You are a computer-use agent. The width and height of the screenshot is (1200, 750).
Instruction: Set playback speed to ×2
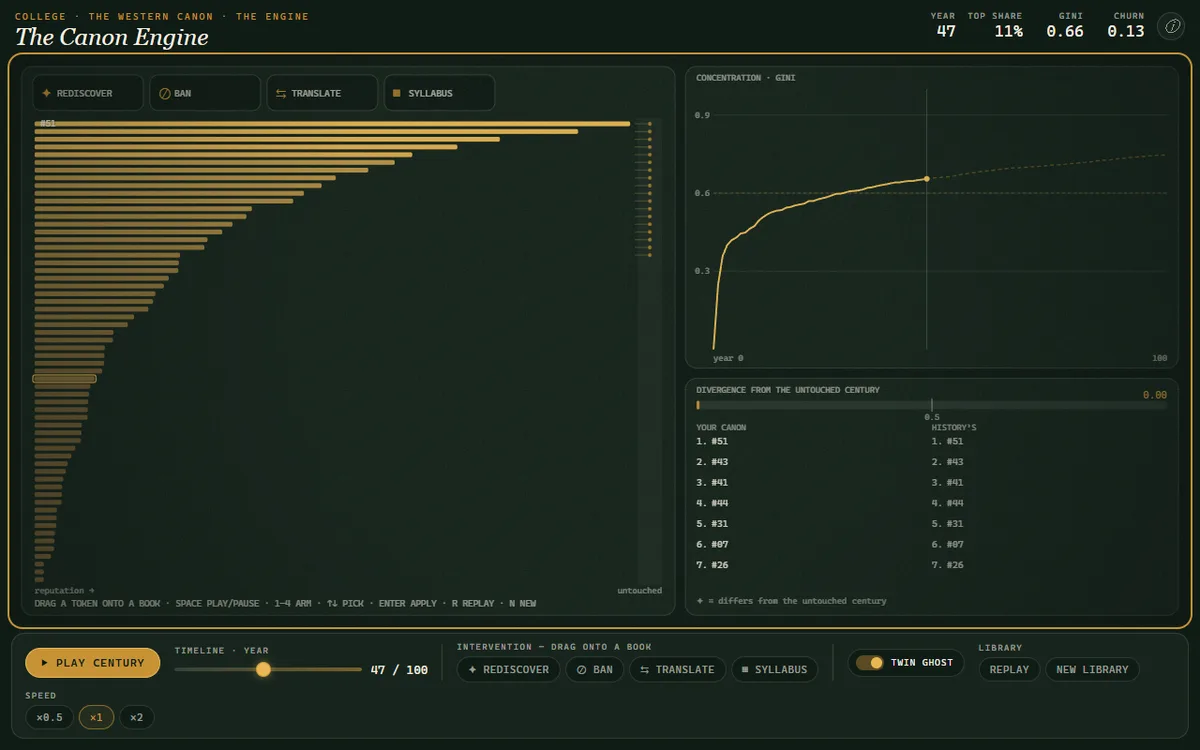click(x=137, y=717)
